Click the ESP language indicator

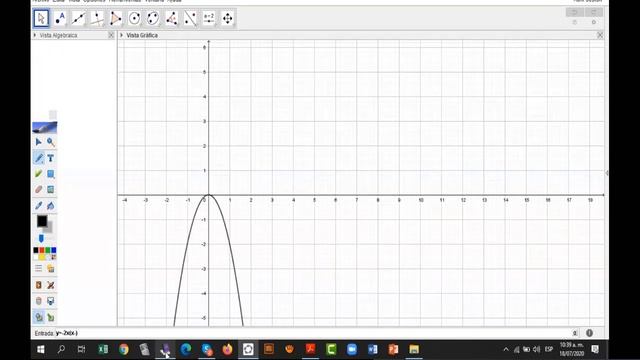[x=549, y=349]
